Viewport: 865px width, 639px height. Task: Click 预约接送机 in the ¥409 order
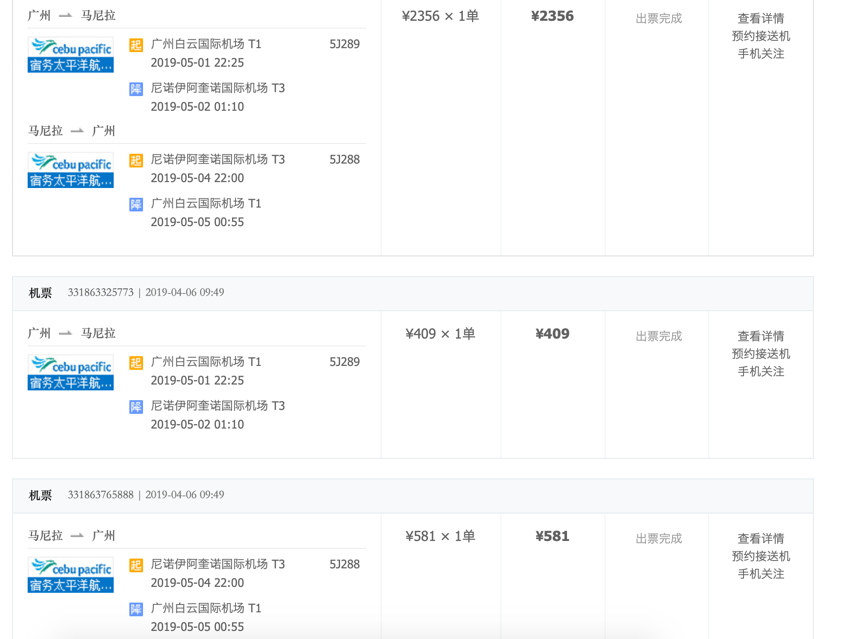761,354
